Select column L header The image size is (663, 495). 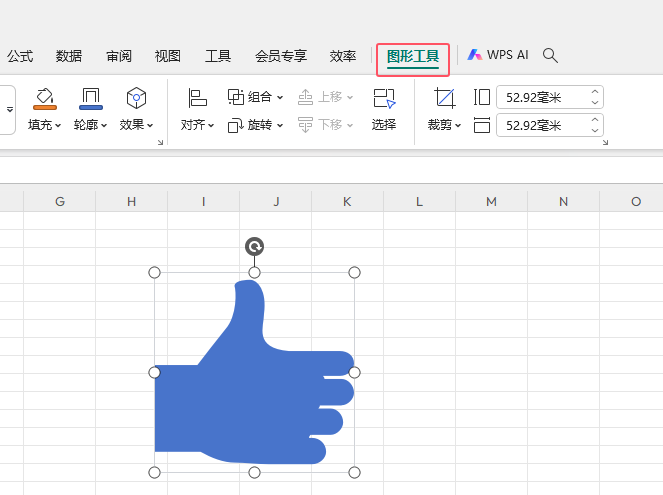click(x=419, y=201)
